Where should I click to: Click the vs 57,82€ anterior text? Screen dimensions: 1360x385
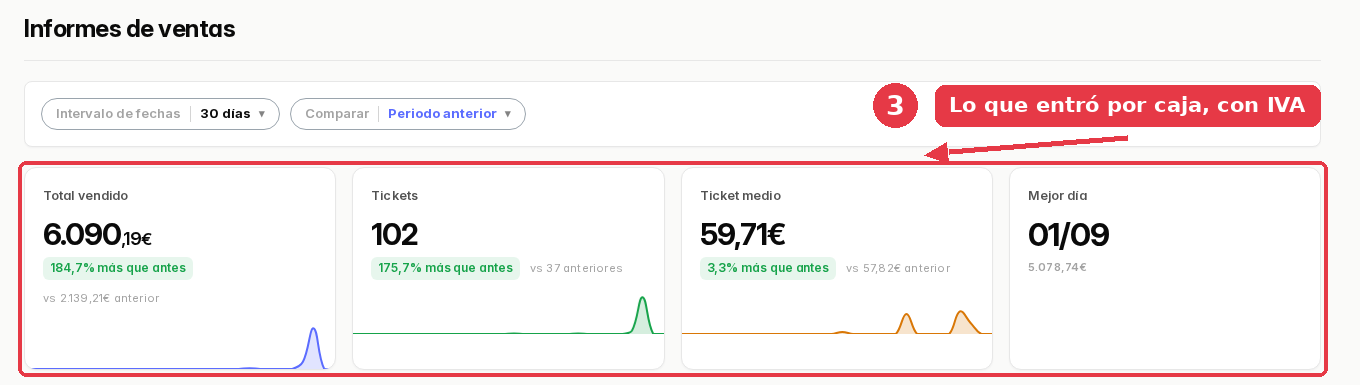(898, 268)
